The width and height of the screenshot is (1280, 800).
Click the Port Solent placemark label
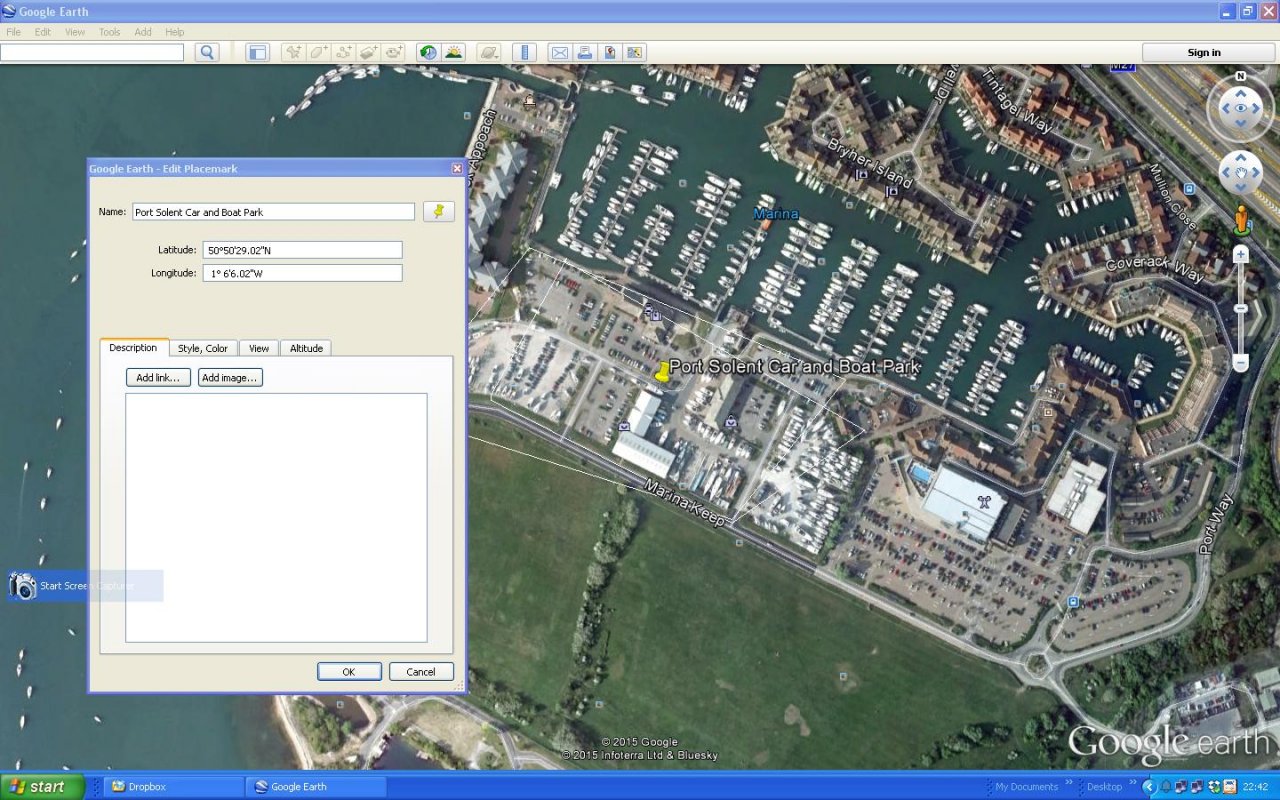pyautogui.click(x=794, y=367)
